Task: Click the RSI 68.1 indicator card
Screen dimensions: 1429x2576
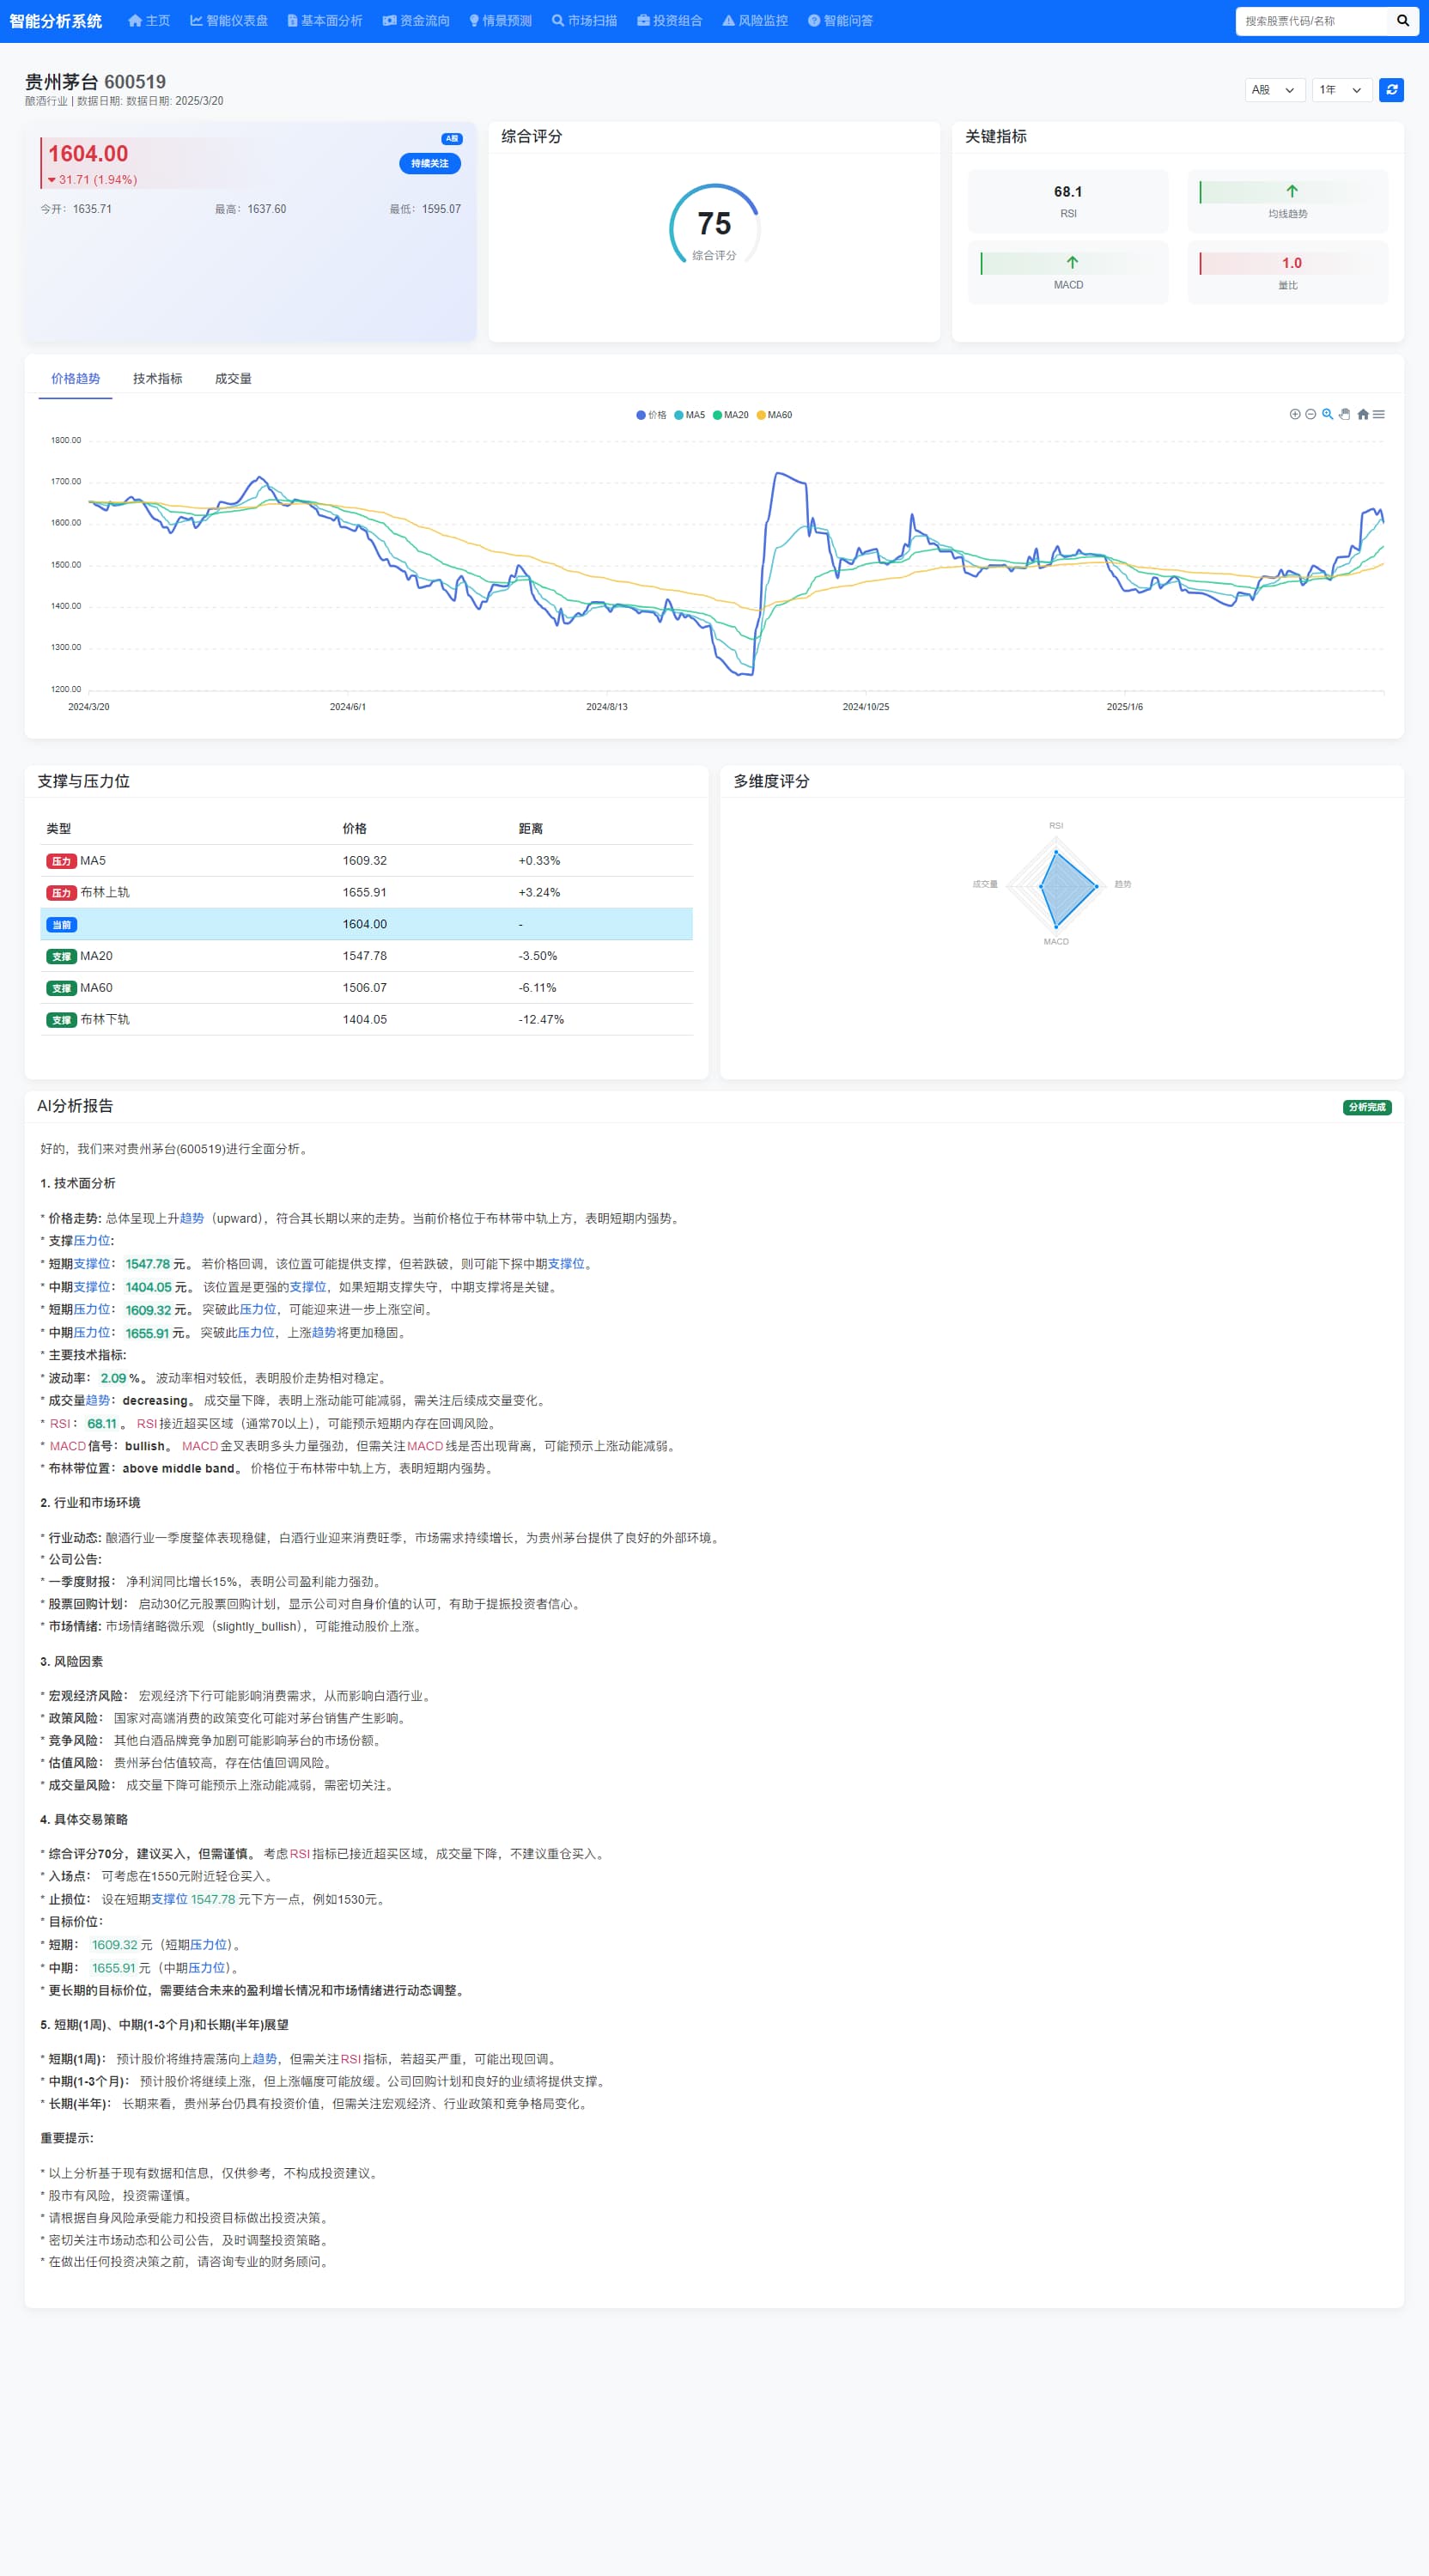Action: click(x=1068, y=201)
